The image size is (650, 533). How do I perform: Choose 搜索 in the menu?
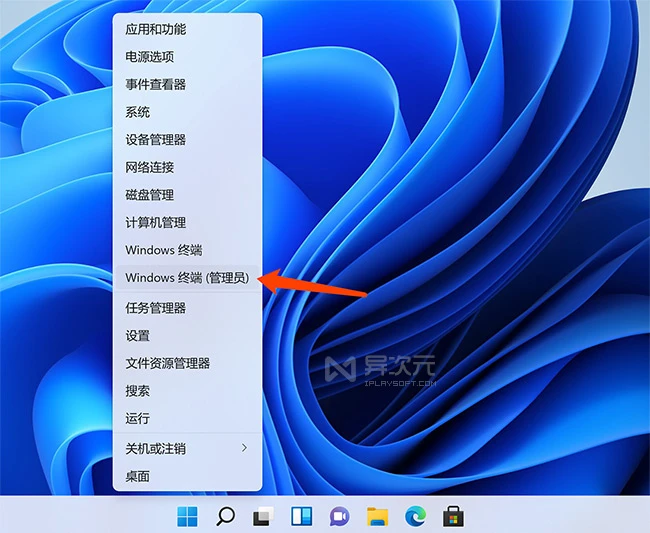click(187, 391)
